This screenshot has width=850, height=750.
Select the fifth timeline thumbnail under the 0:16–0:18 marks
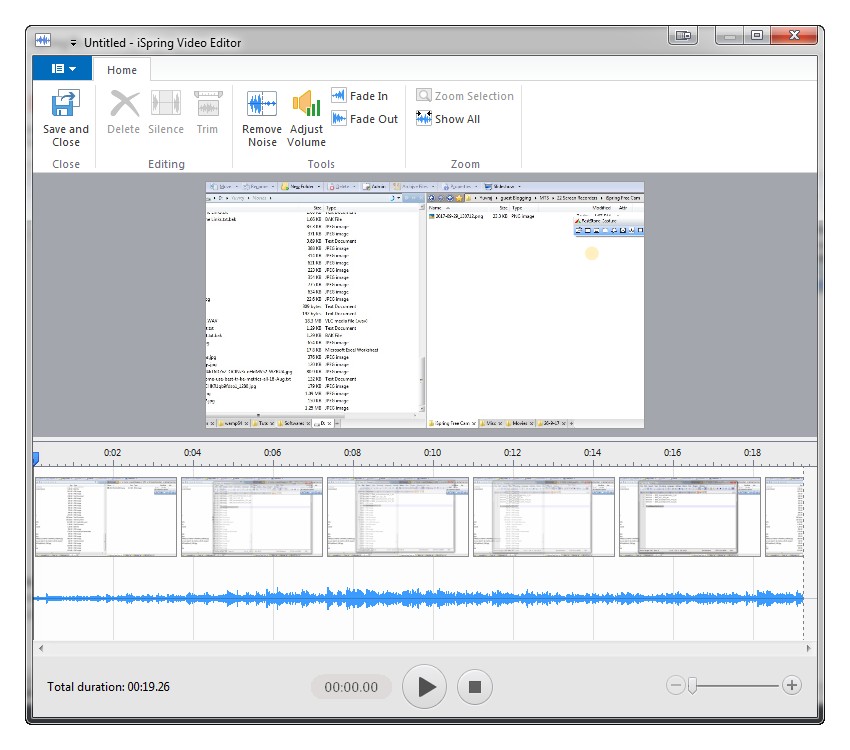690,517
